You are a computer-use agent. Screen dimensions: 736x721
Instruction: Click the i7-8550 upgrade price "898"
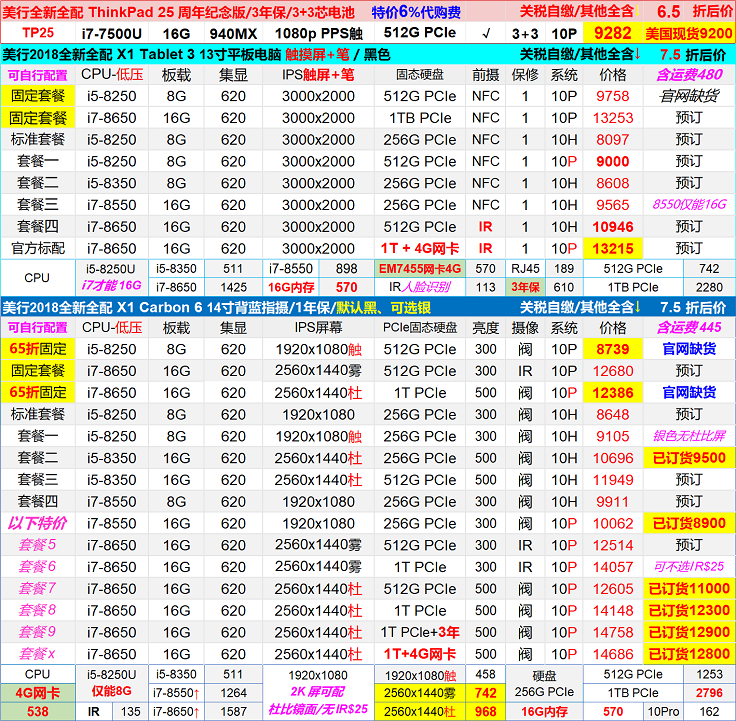click(346, 268)
